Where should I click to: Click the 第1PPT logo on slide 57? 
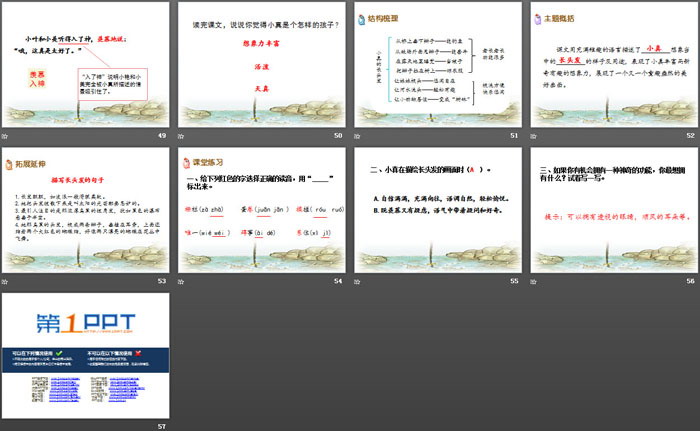[86, 323]
